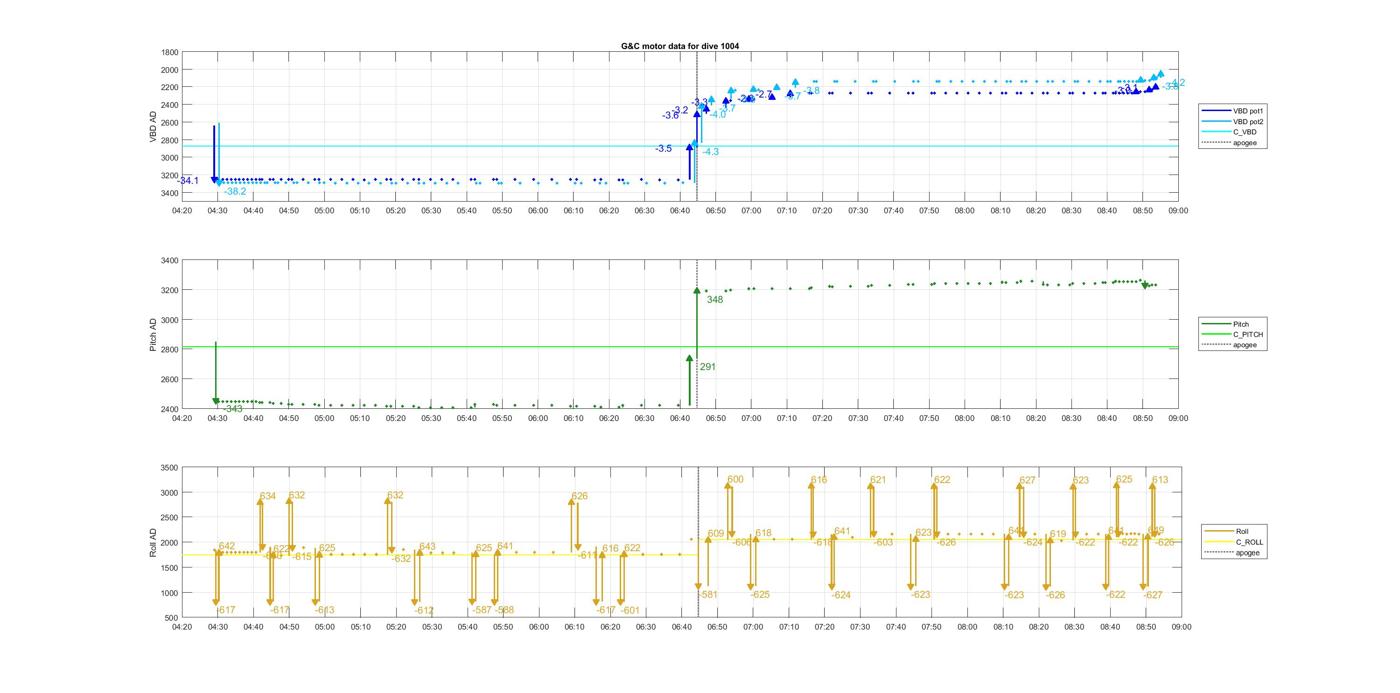Click the '3500' tick on the Roll axis
Image resolution: width=1400 pixels, height=693 pixels.
pos(169,468)
